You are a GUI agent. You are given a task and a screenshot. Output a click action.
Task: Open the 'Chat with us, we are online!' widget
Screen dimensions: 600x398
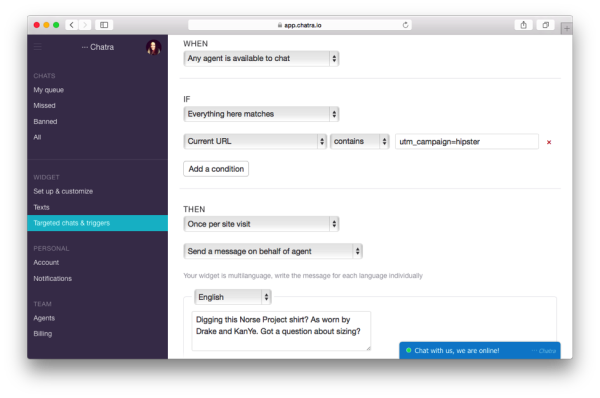click(480, 350)
